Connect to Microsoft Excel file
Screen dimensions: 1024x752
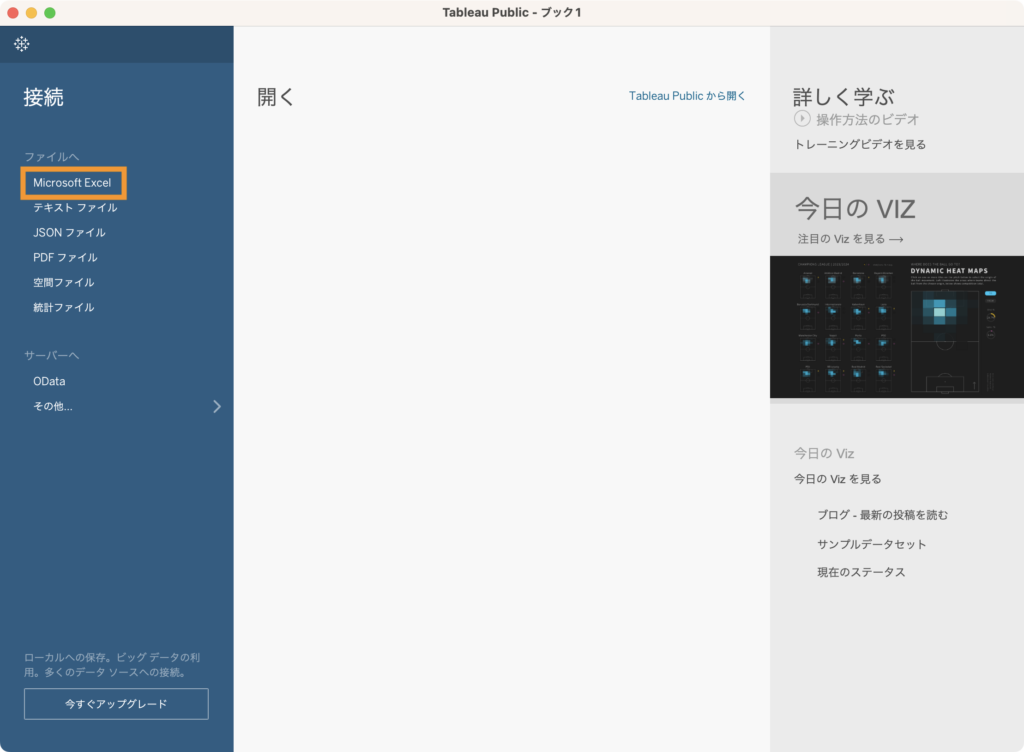72,183
